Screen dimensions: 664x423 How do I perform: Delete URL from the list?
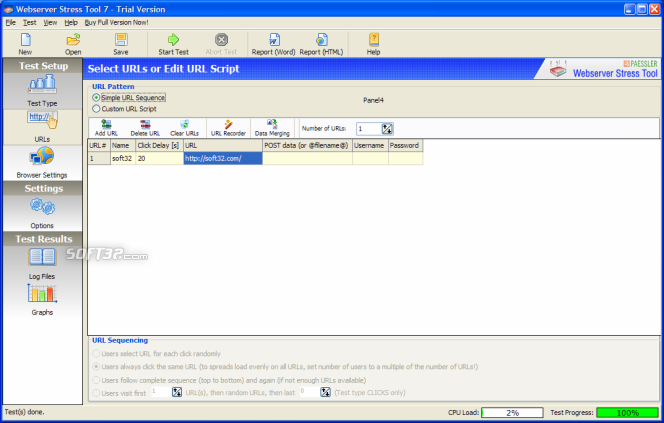(x=145, y=128)
